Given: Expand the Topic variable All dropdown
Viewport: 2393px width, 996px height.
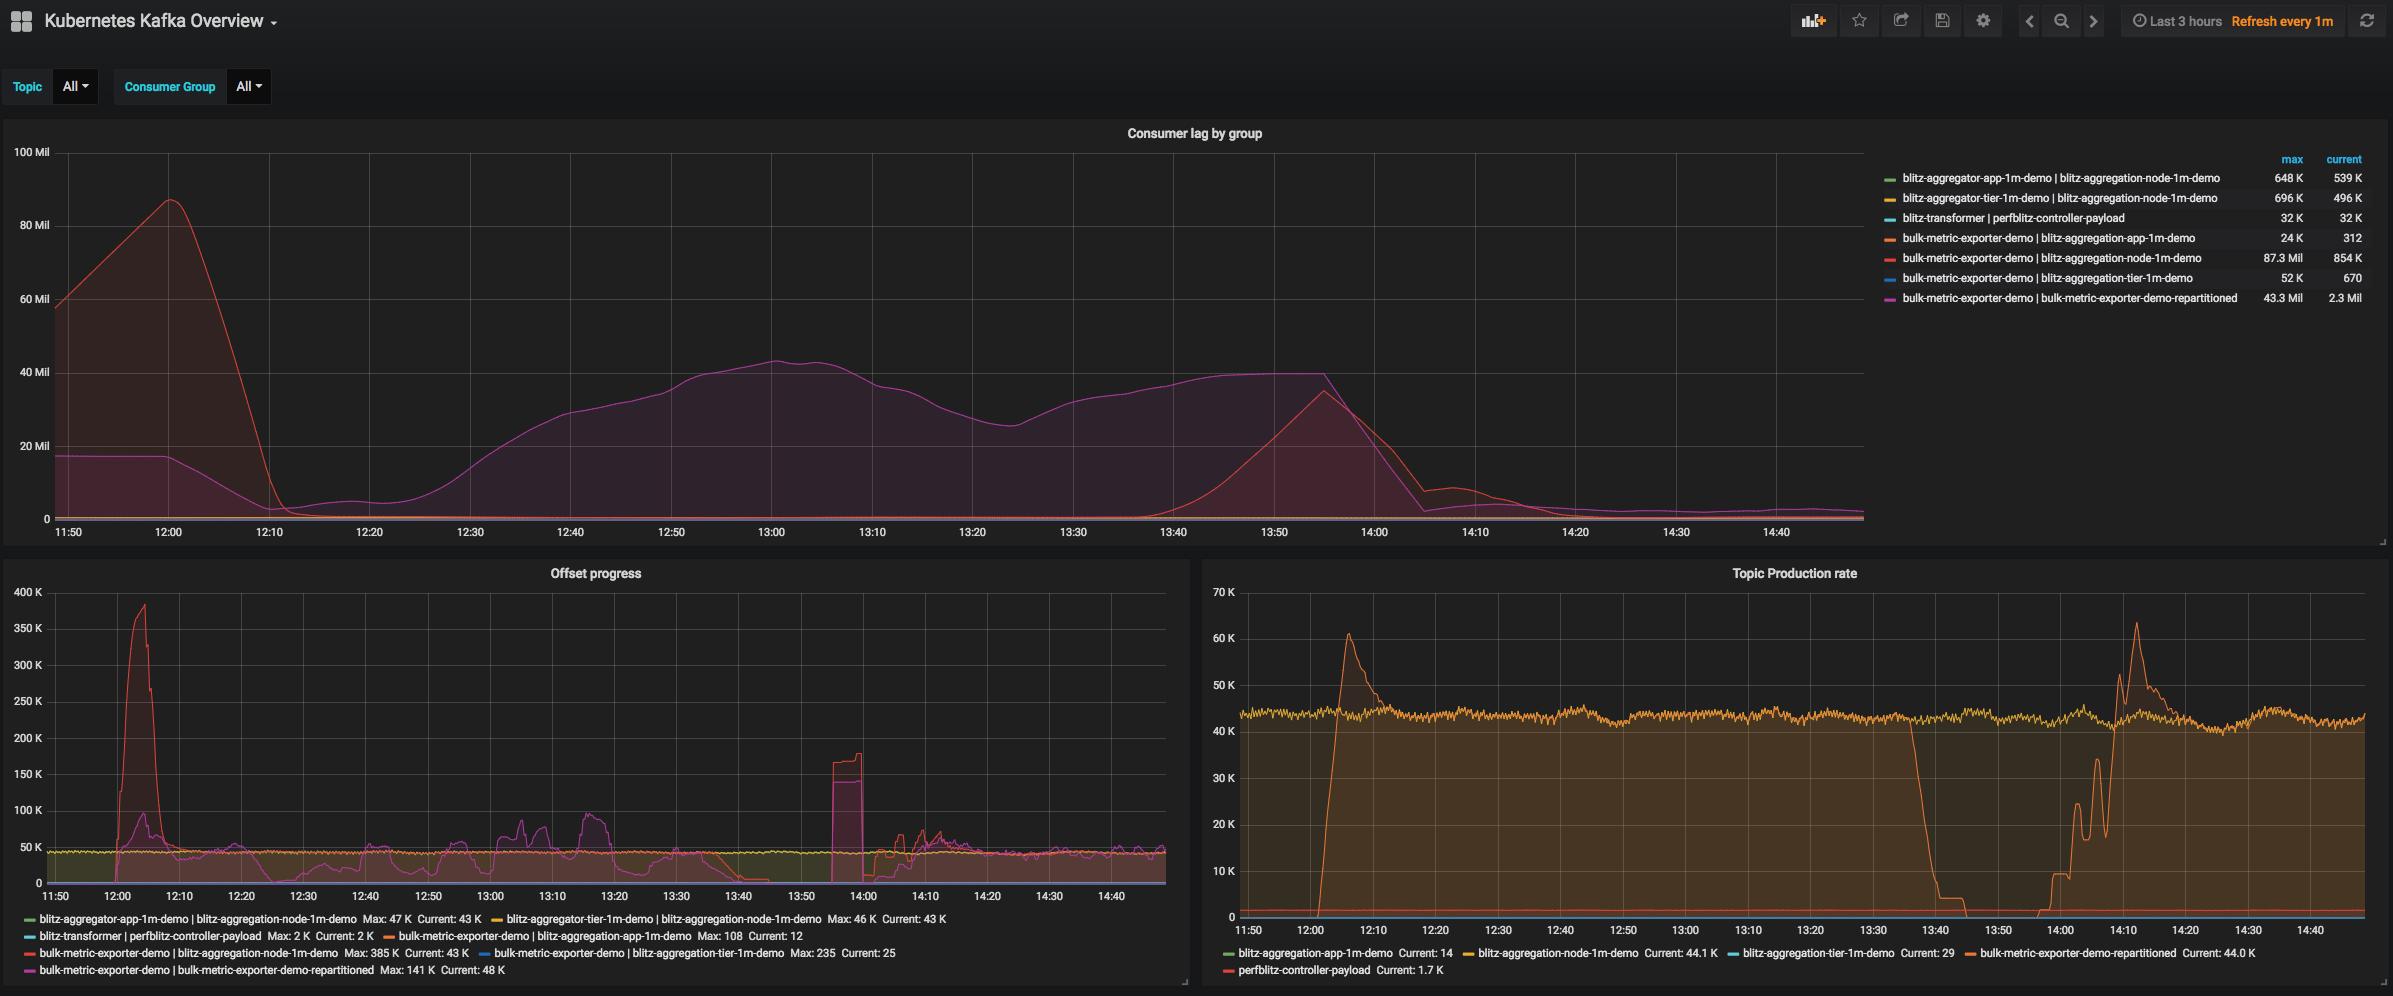Looking at the screenshot, I should (75, 87).
